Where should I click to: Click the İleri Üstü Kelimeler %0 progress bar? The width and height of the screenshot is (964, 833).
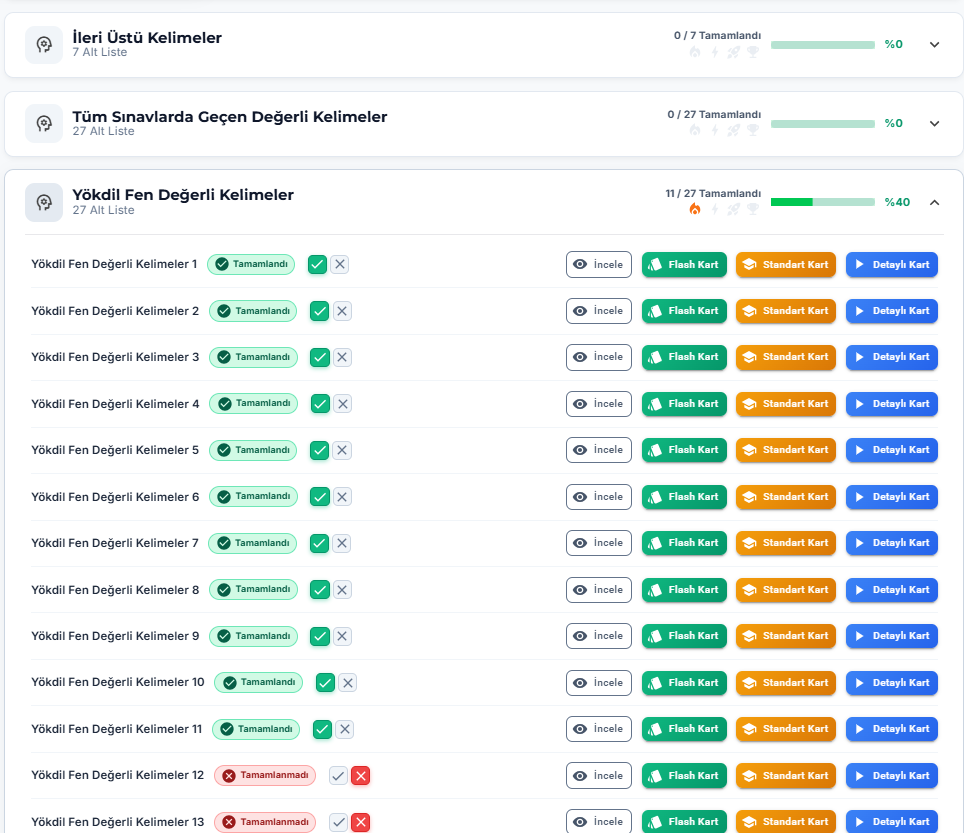(823, 44)
